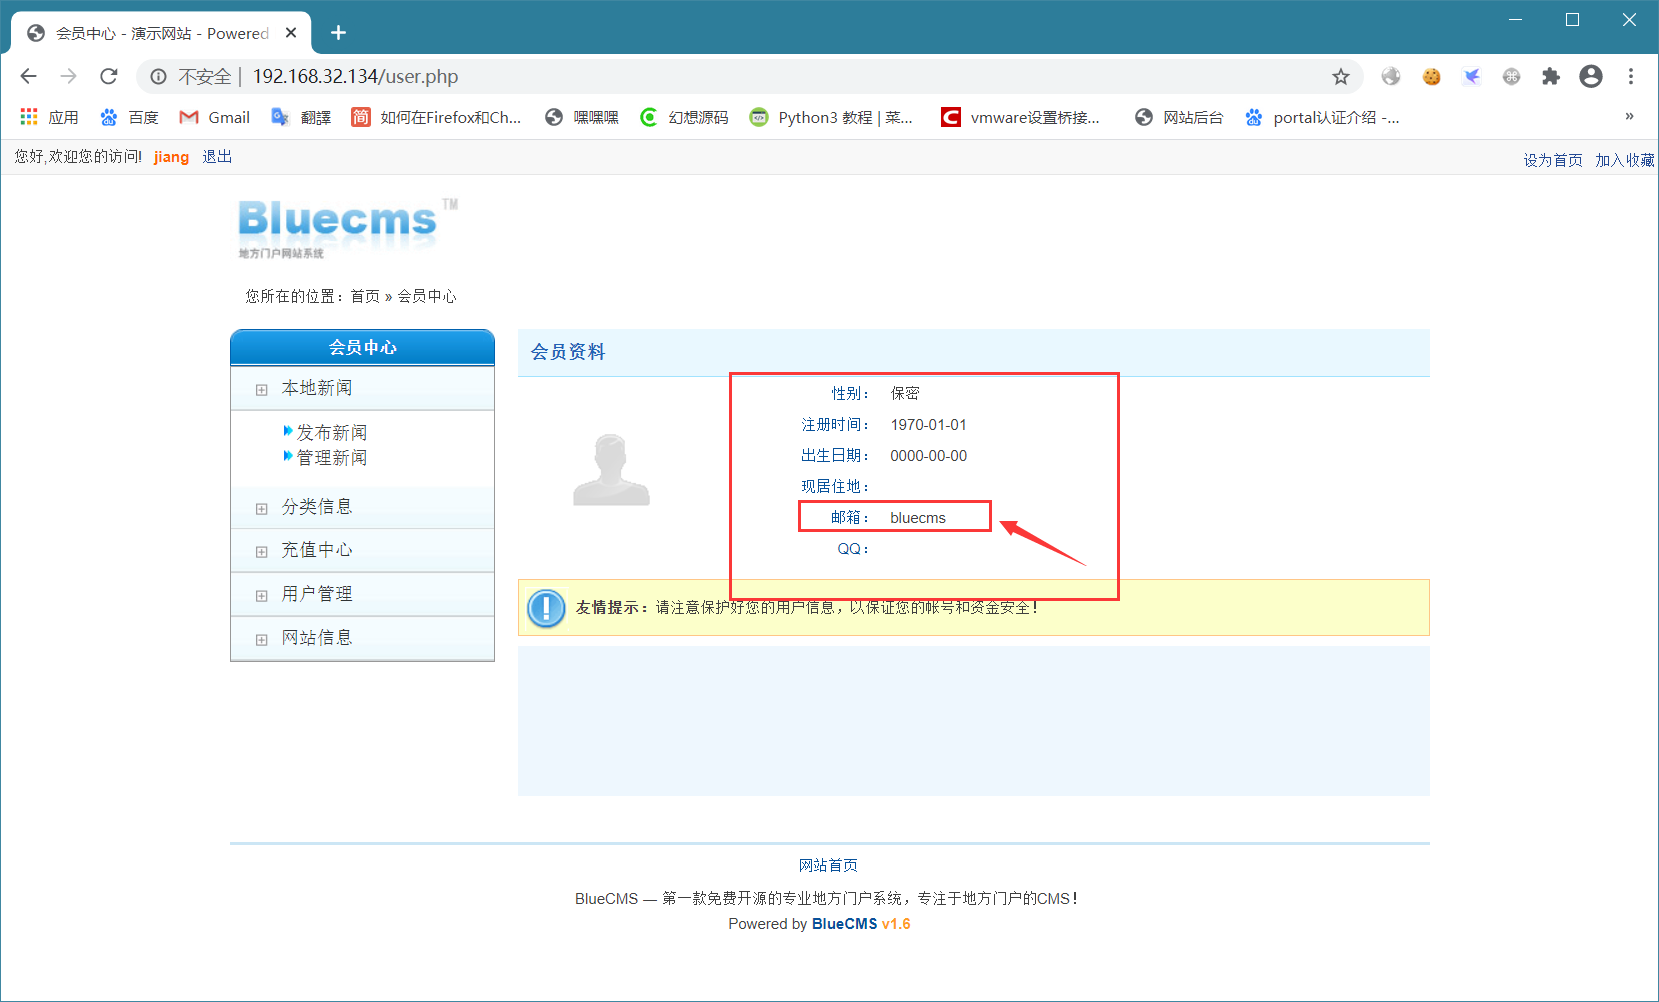Click the birth date 0000-00-00
Screen dimensions: 1659x1002
click(x=929, y=456)
